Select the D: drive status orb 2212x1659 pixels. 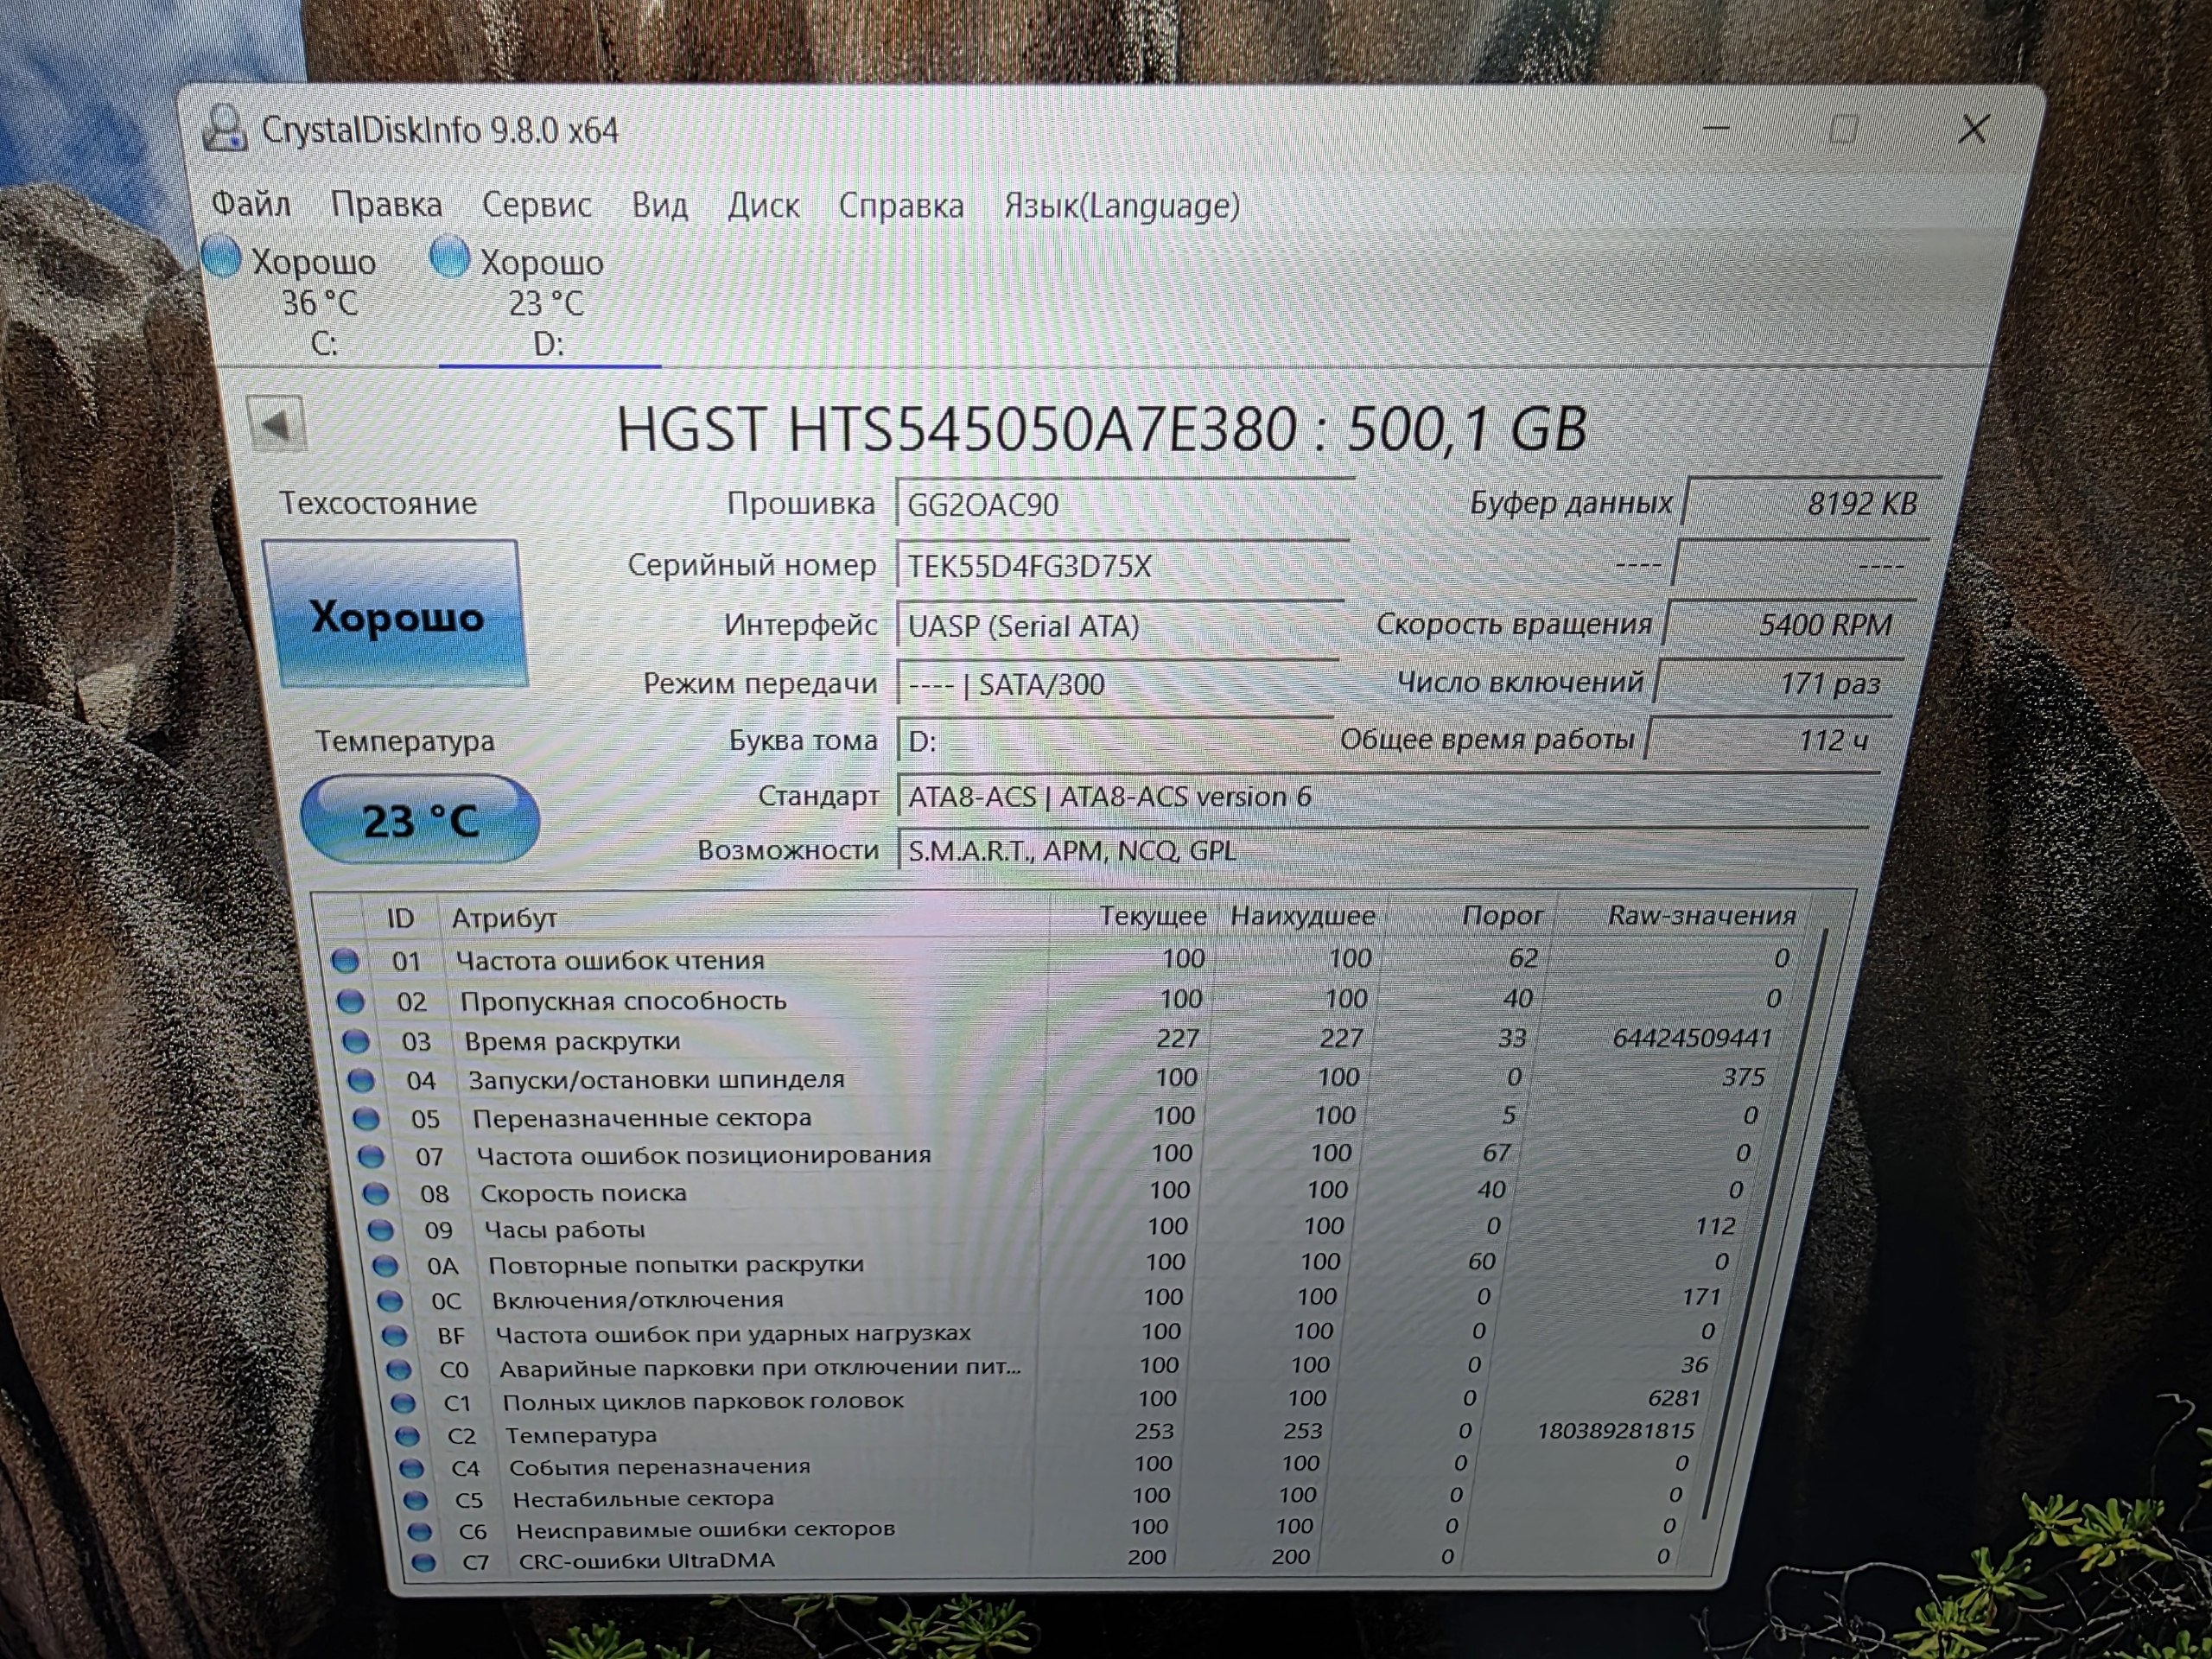coord(449,257)
